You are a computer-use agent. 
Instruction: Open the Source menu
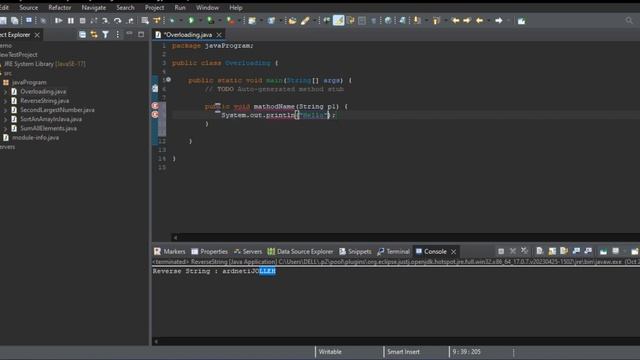coord(28,7)
